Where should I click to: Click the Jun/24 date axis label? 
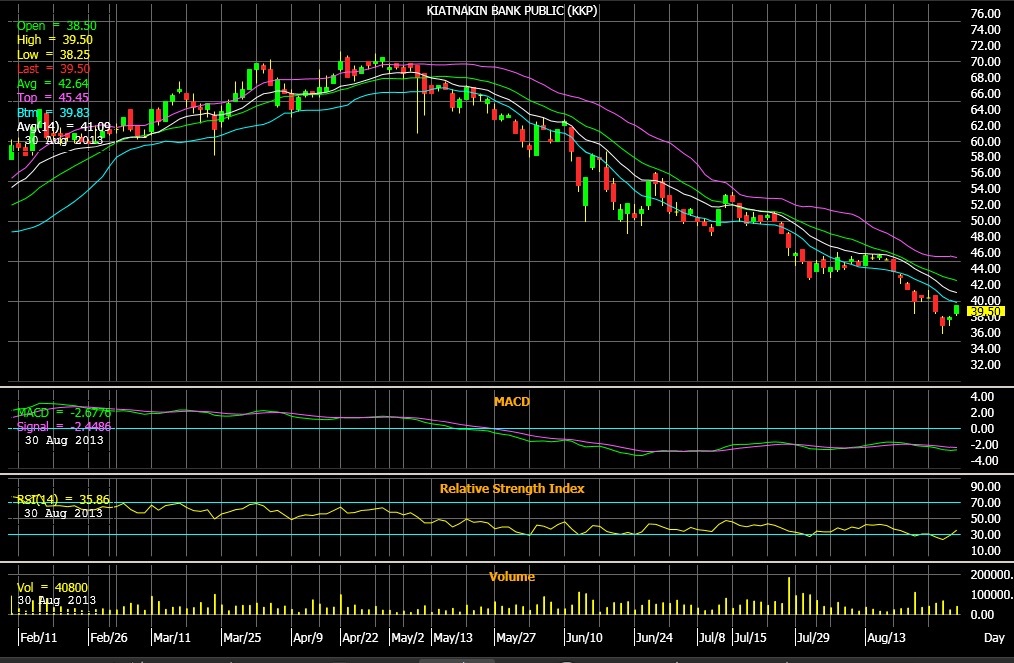(x=654, y=638)
